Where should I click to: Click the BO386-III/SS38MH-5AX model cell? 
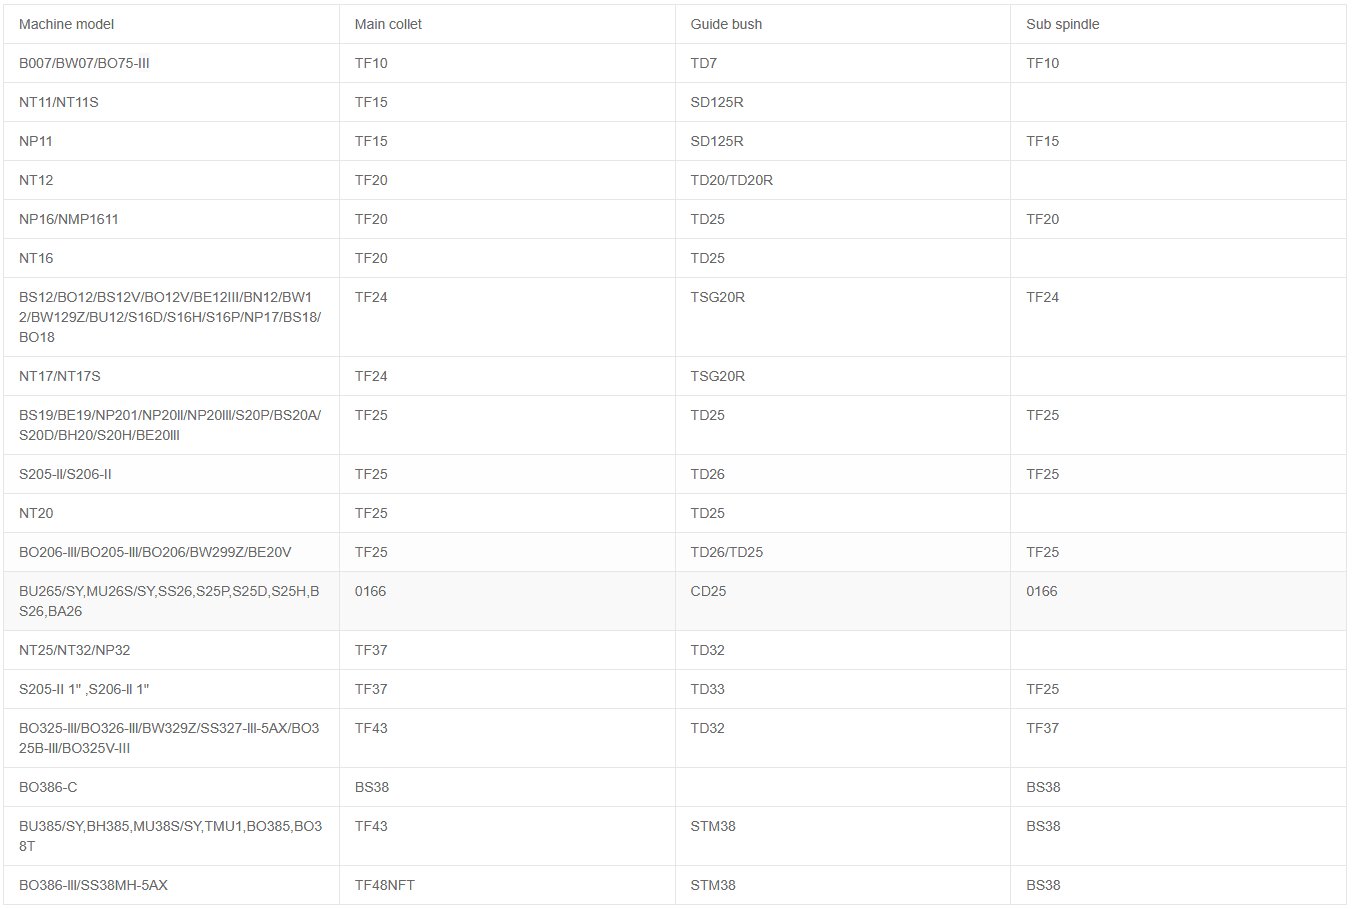(x=171, y=885)
